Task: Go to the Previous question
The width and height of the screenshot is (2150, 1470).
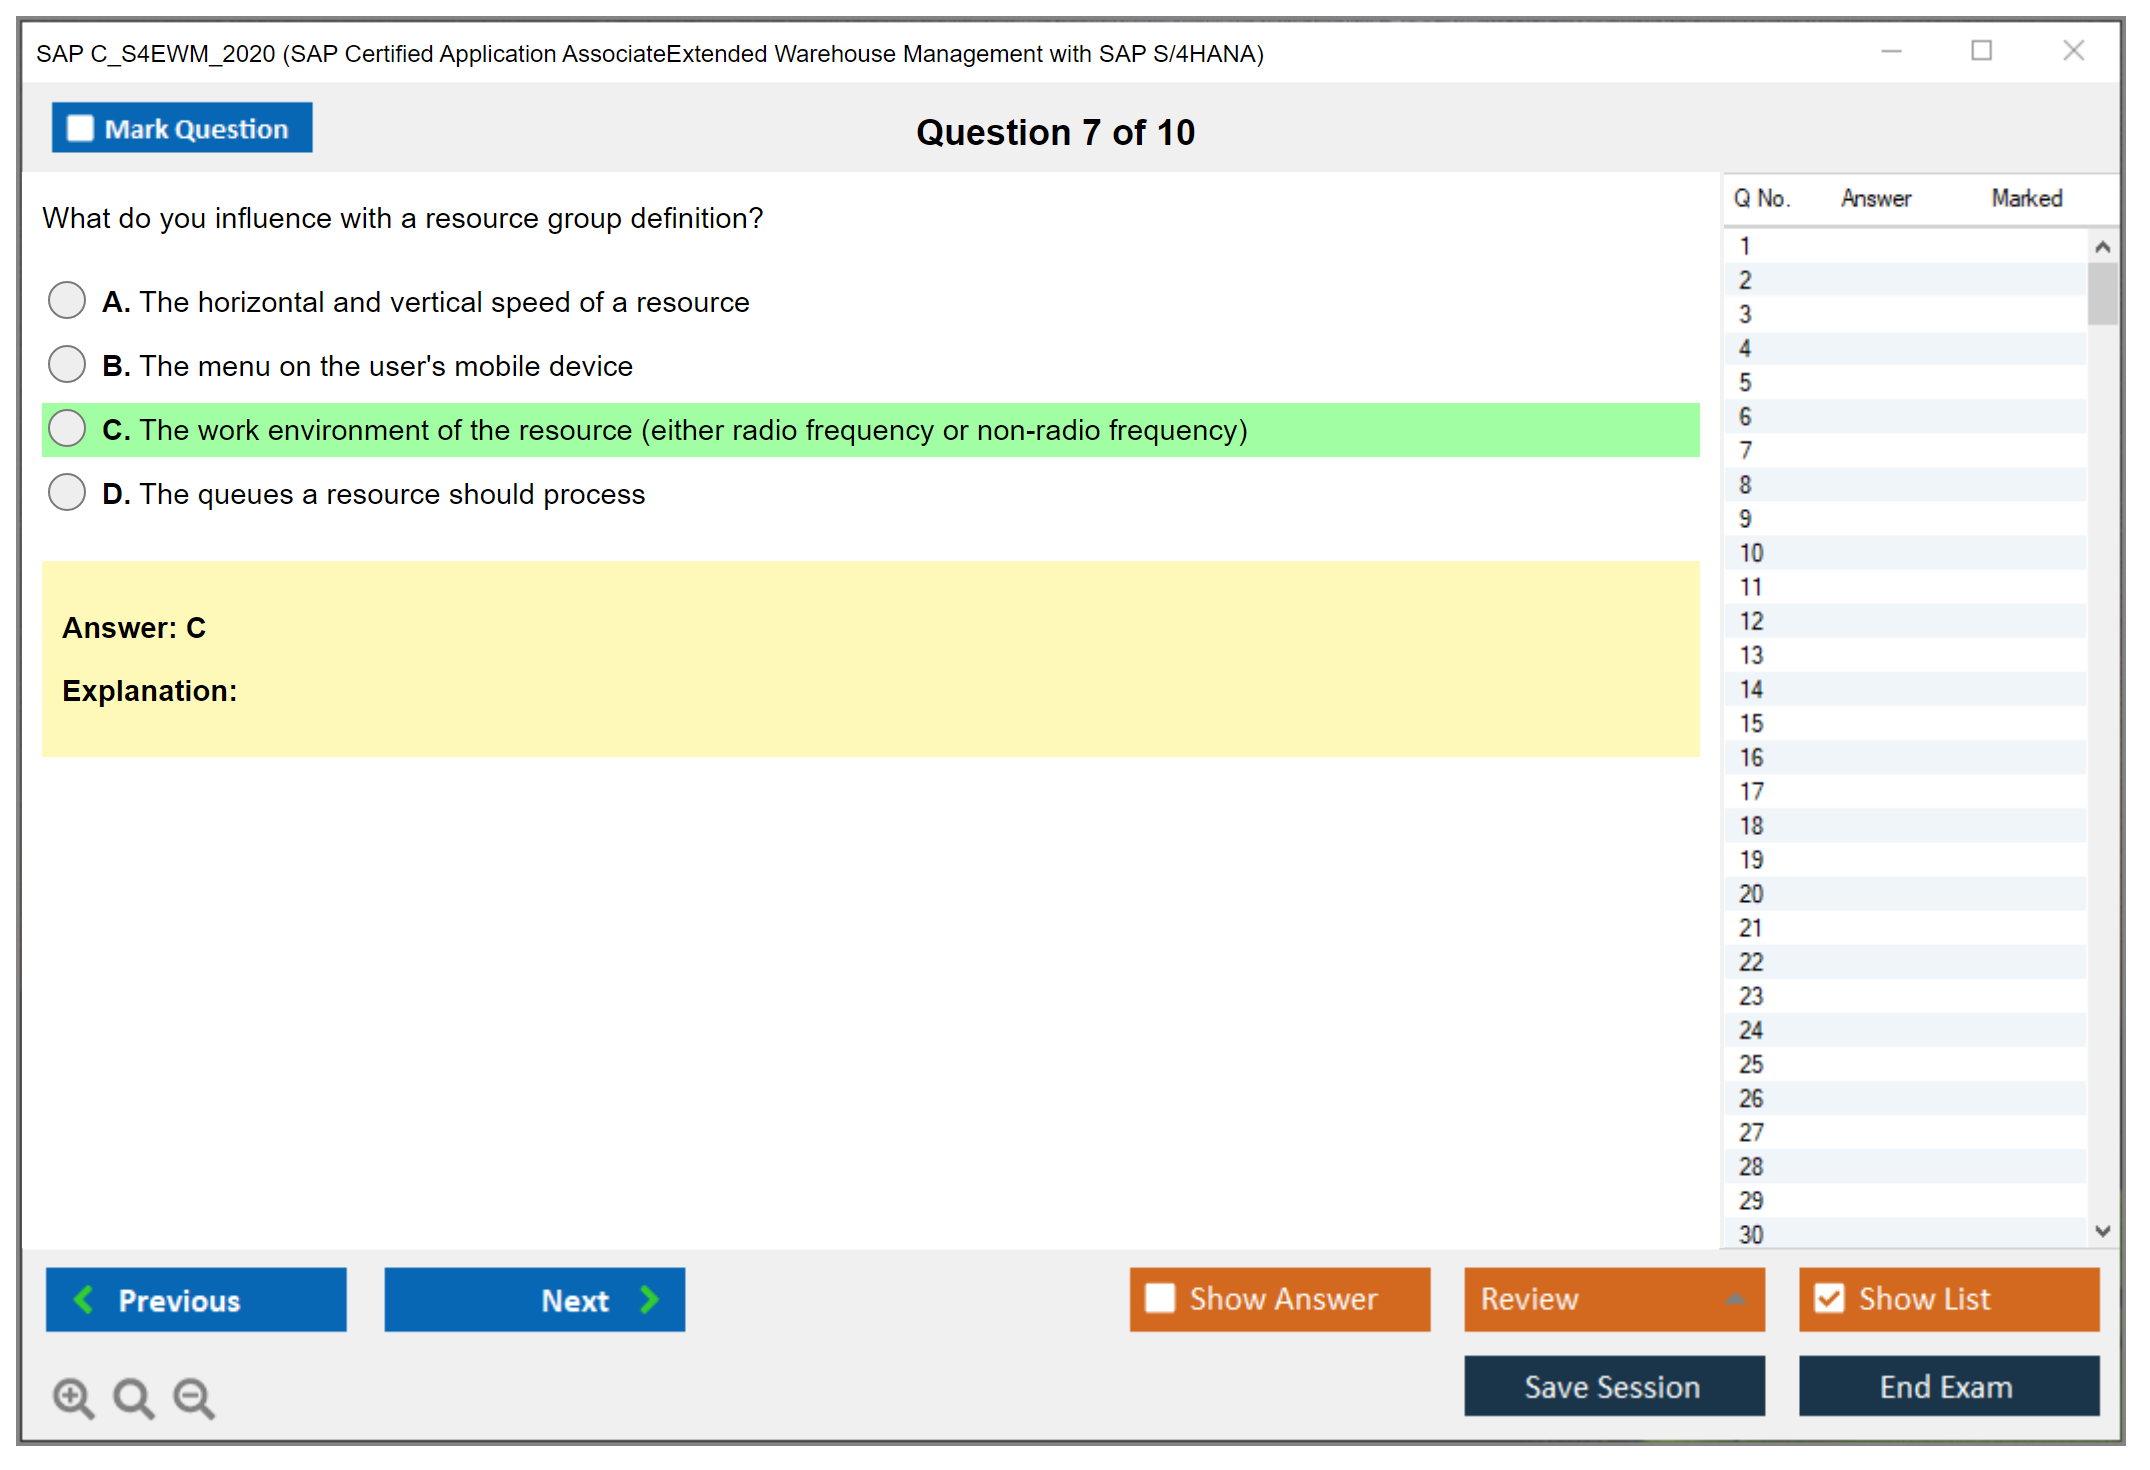Action: pos(196,1299)
